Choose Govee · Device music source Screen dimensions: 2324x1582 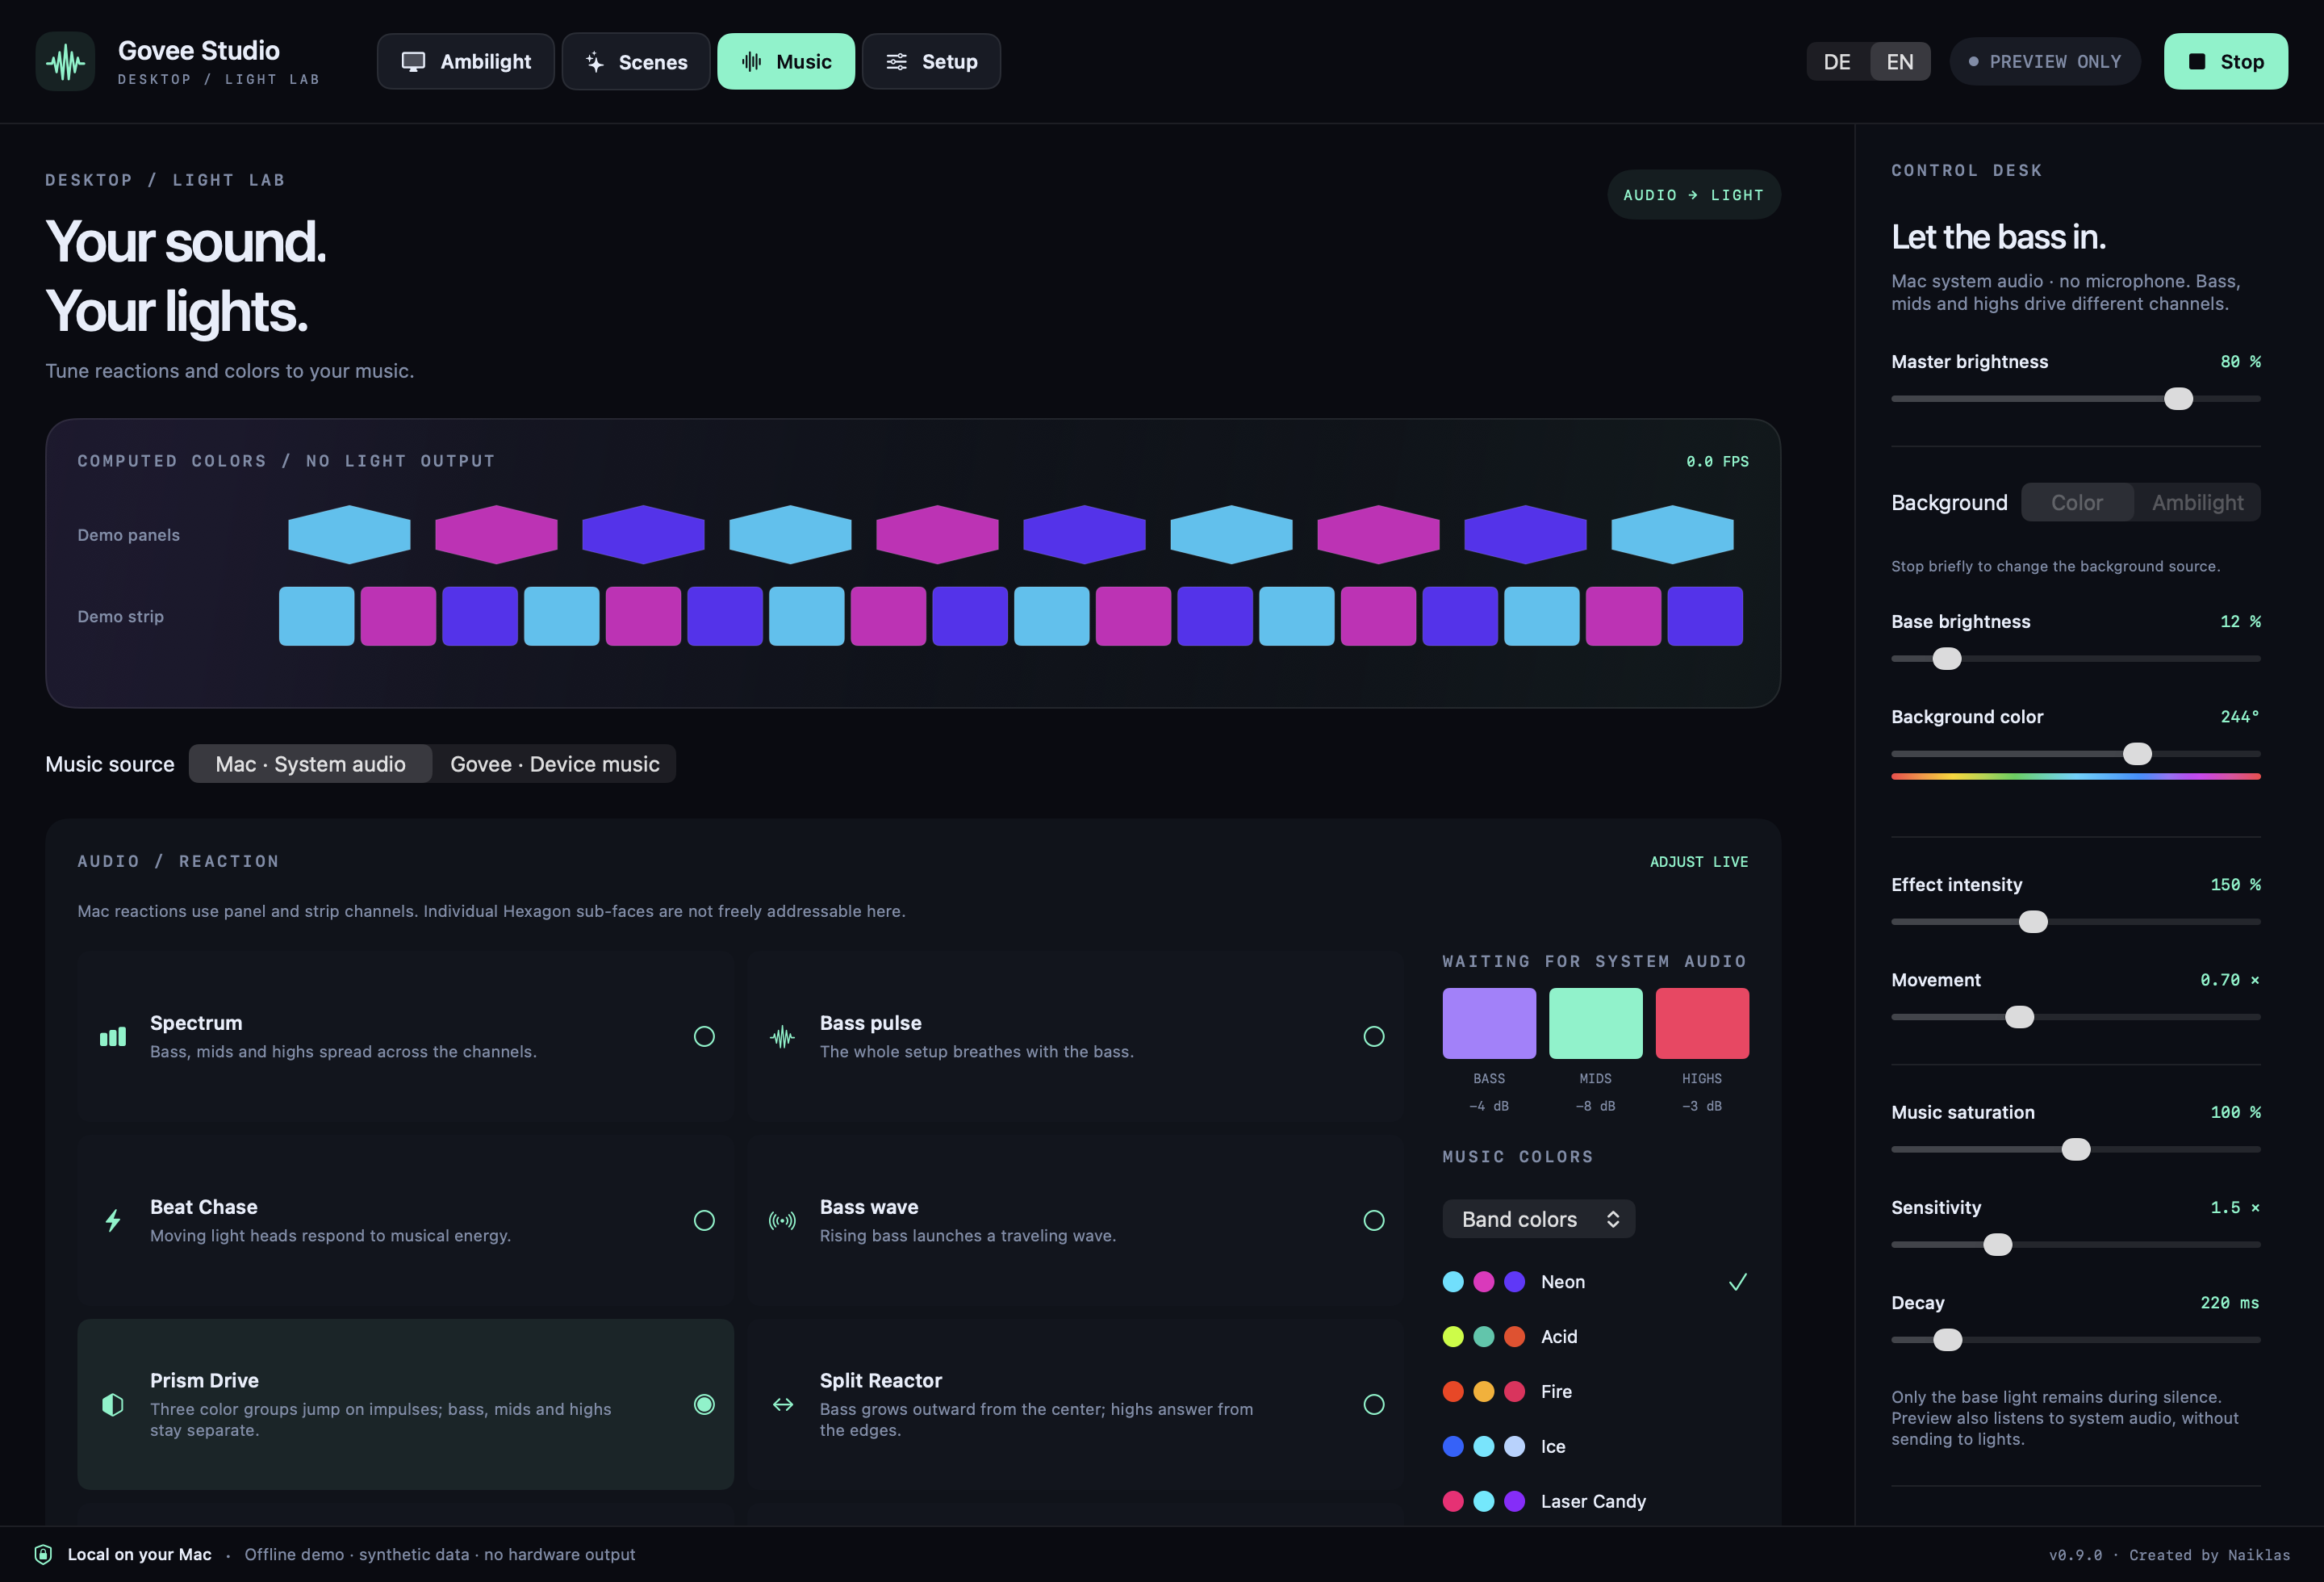point(555,764)
